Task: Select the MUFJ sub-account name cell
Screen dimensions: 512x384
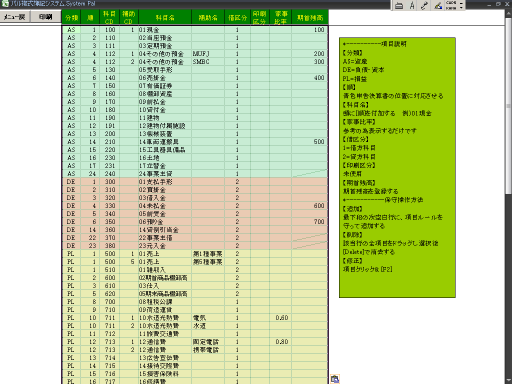Action: click(x=208, y=54)
